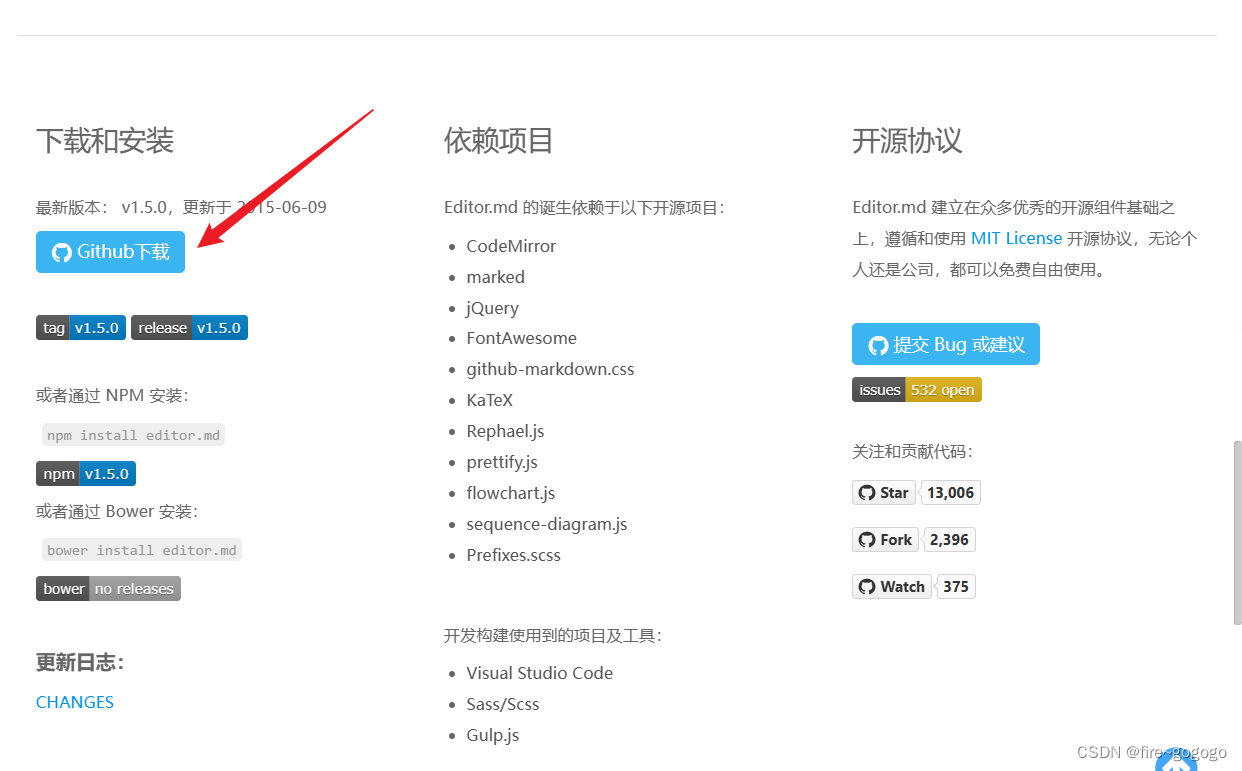The image size is (1242, 771).
Task: Click the npm install editor.md code snippet
Action: tap(133, 435)
